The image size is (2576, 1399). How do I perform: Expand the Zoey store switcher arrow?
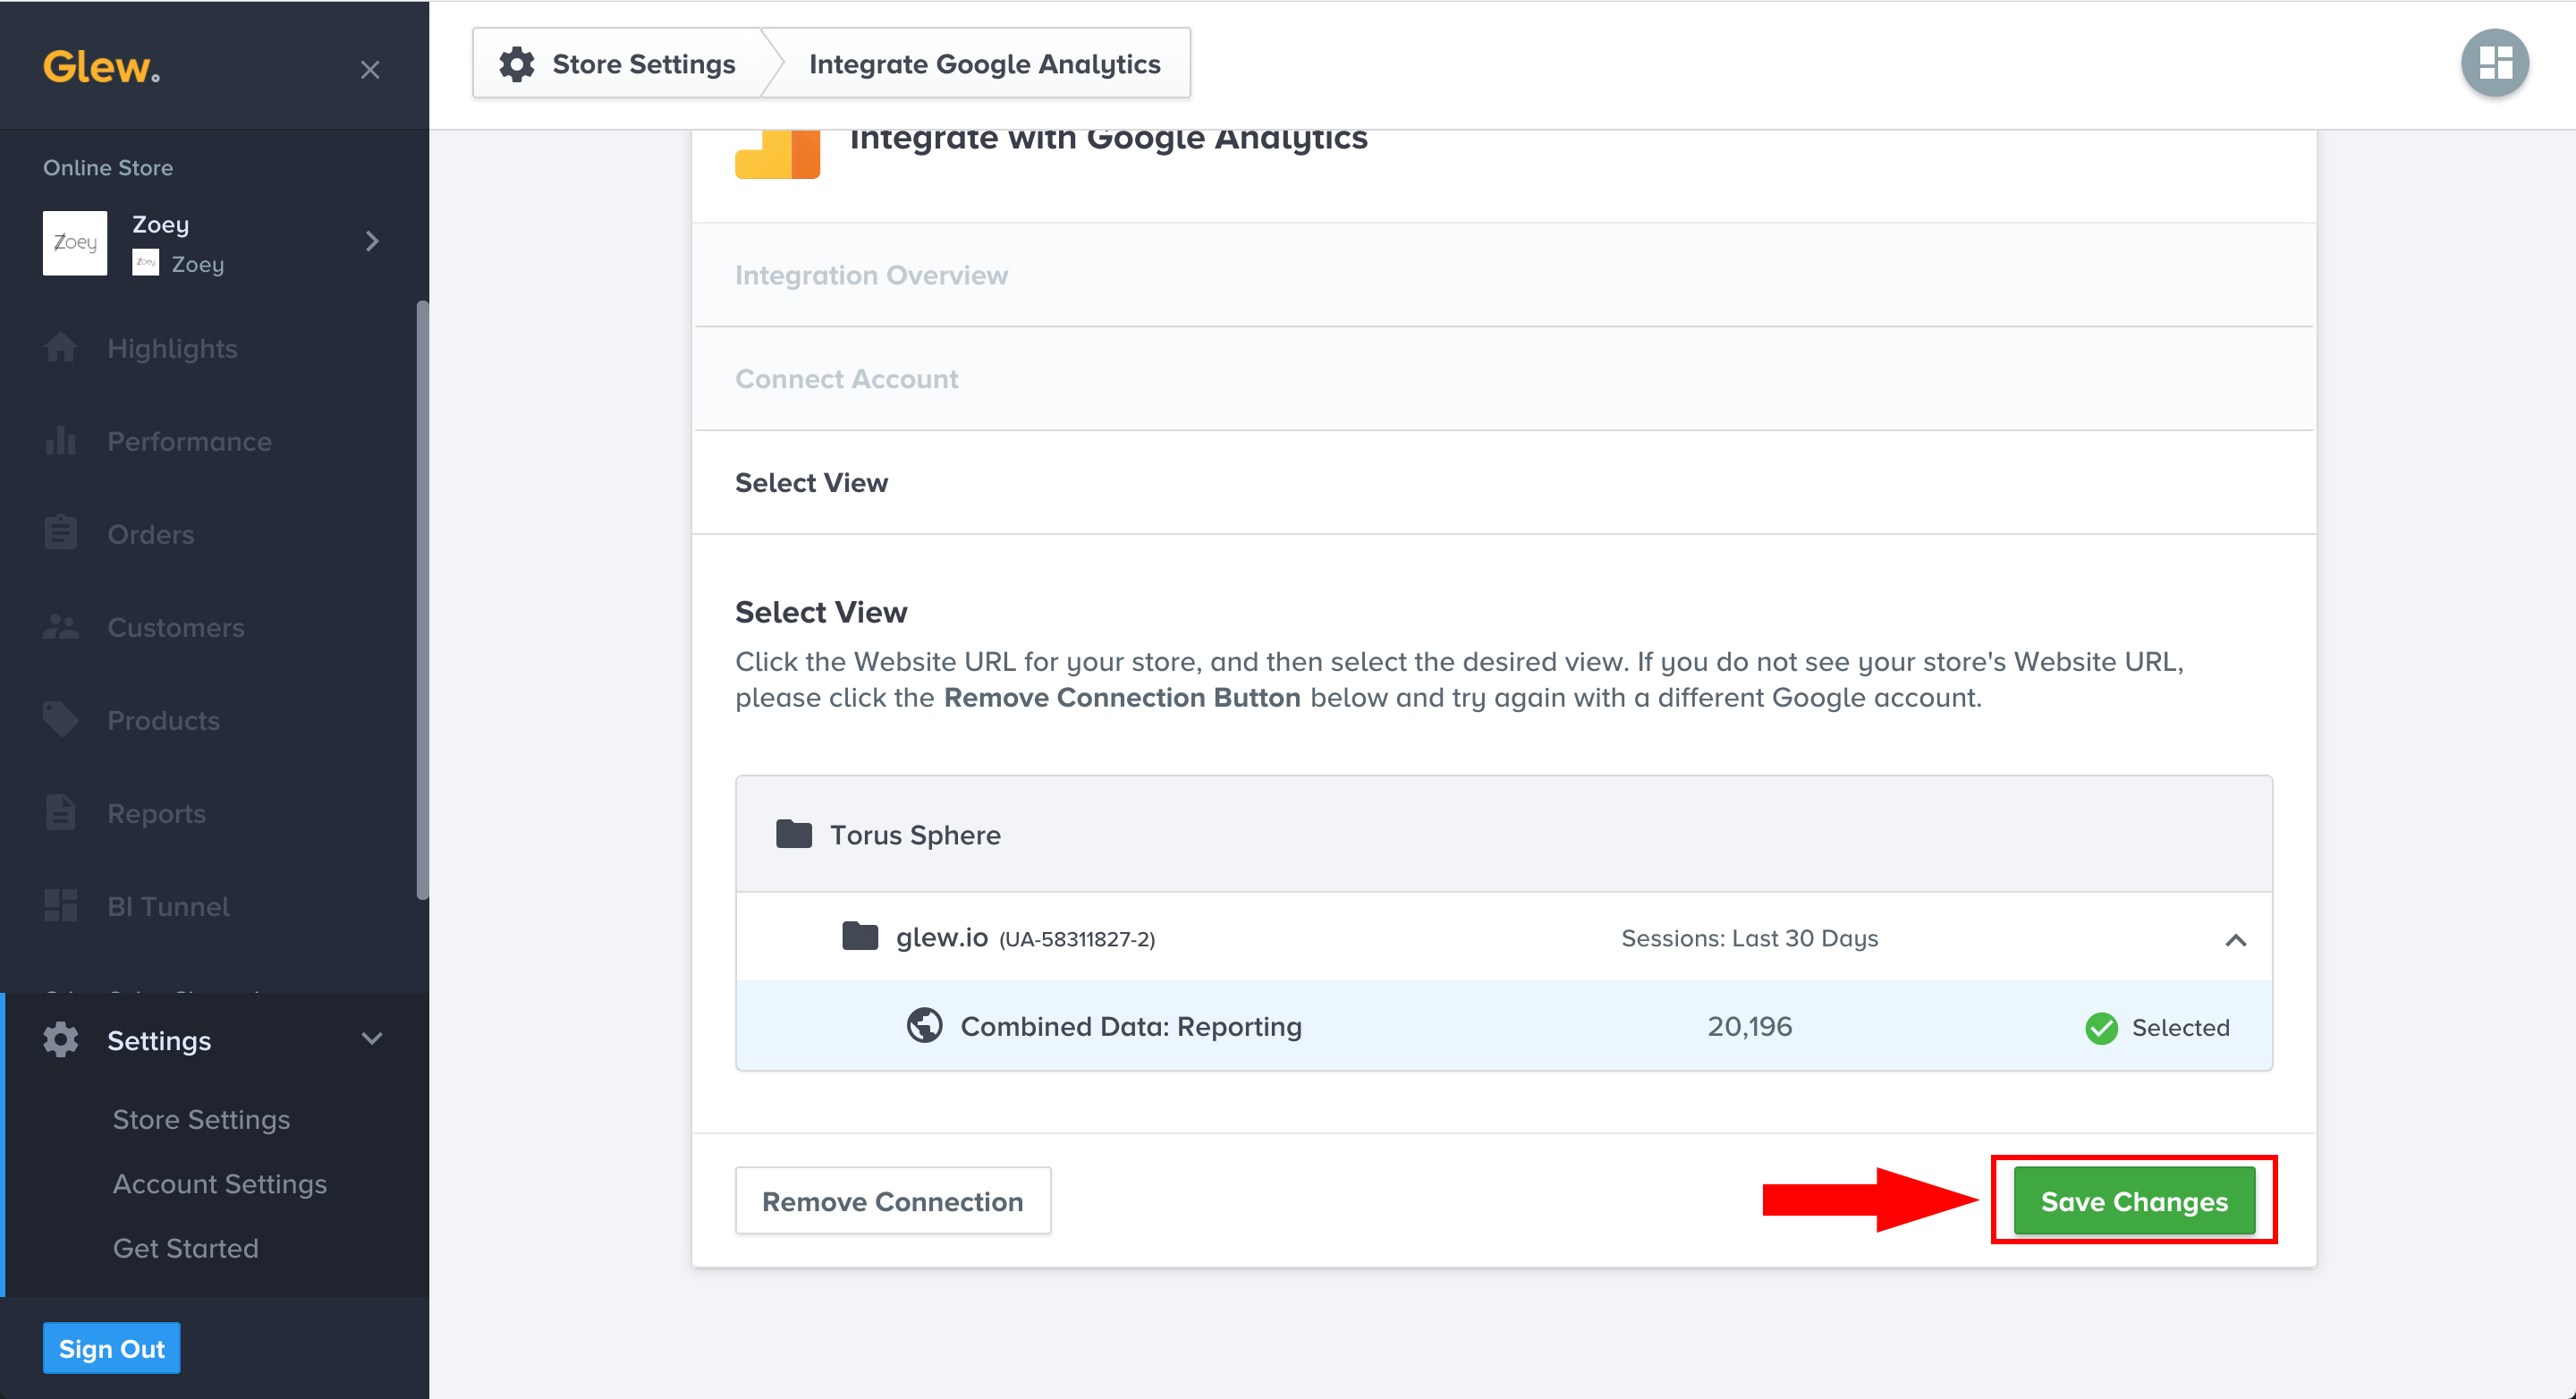(x=372, y=242)
